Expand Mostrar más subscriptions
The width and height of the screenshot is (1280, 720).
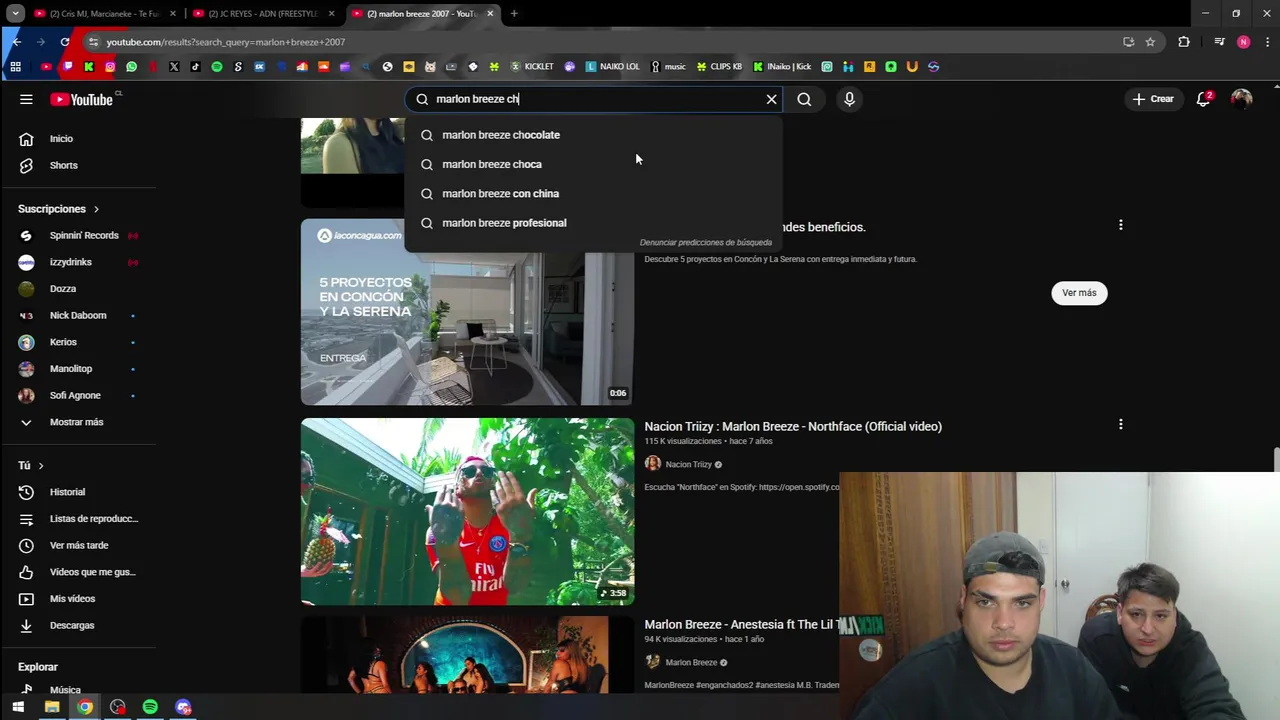click(x=78, y=422)
